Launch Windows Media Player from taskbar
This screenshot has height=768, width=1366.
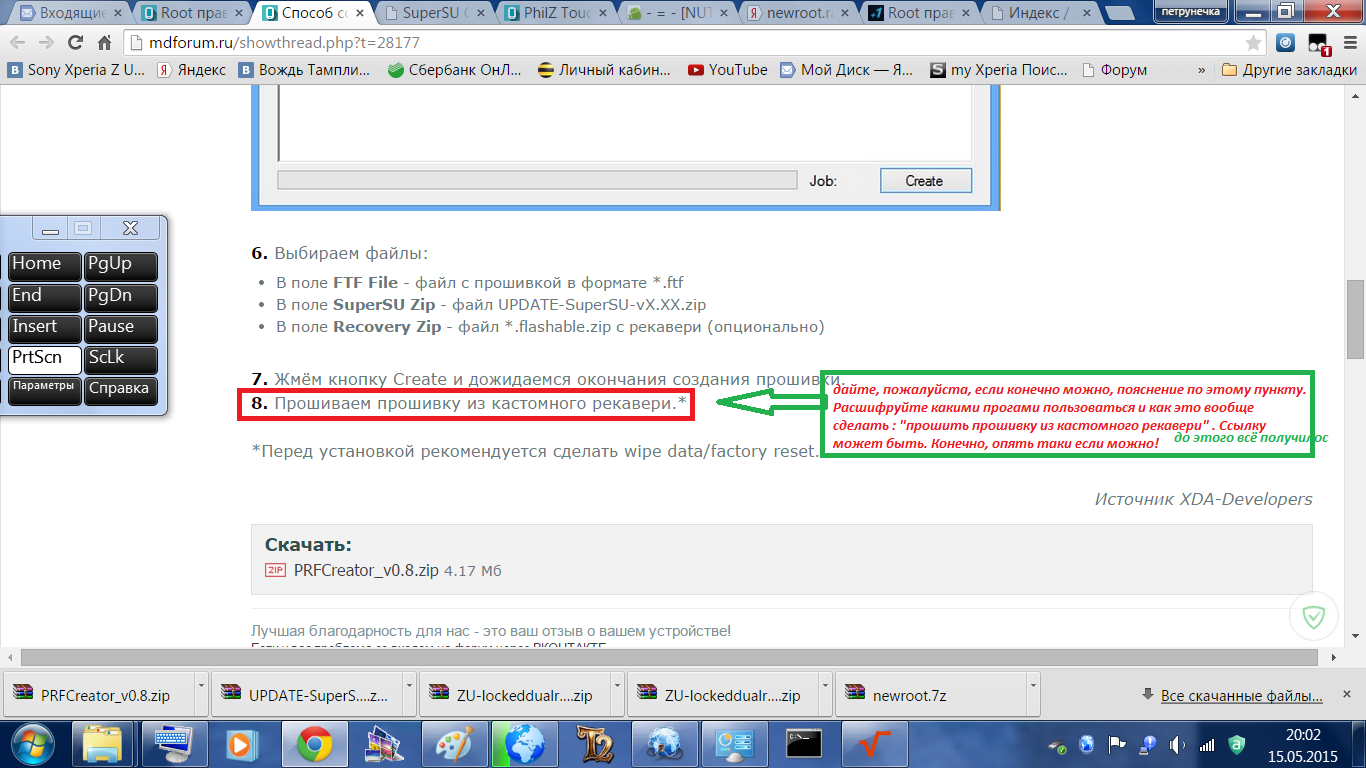tap(243, 743)
